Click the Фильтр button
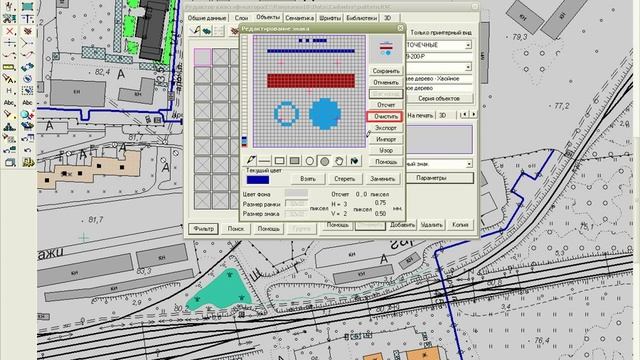 pyautogui.click(x=203, y=229)
